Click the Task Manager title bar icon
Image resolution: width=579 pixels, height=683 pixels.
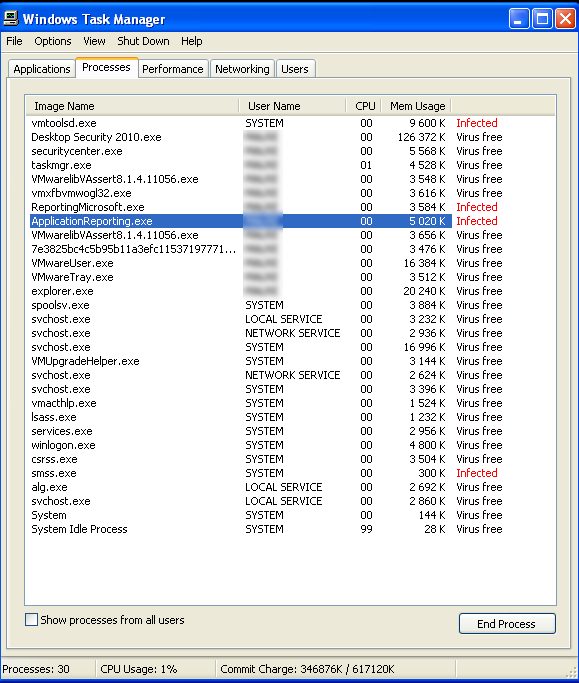[11, 18]
